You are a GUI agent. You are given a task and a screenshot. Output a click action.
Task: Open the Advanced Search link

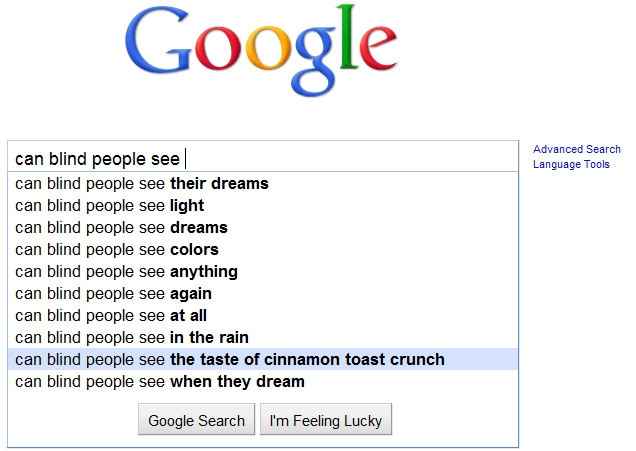click(x=576, y=149)
